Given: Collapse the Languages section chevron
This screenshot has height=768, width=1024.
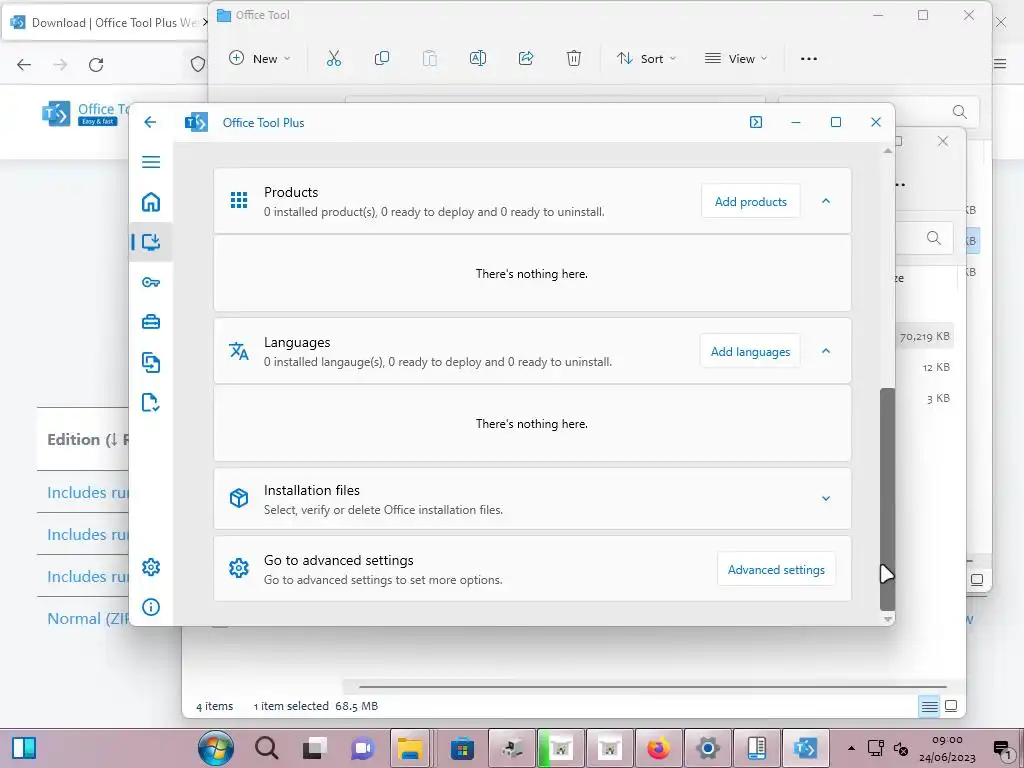Looking at the screenshot, I should tap(825, 351).
